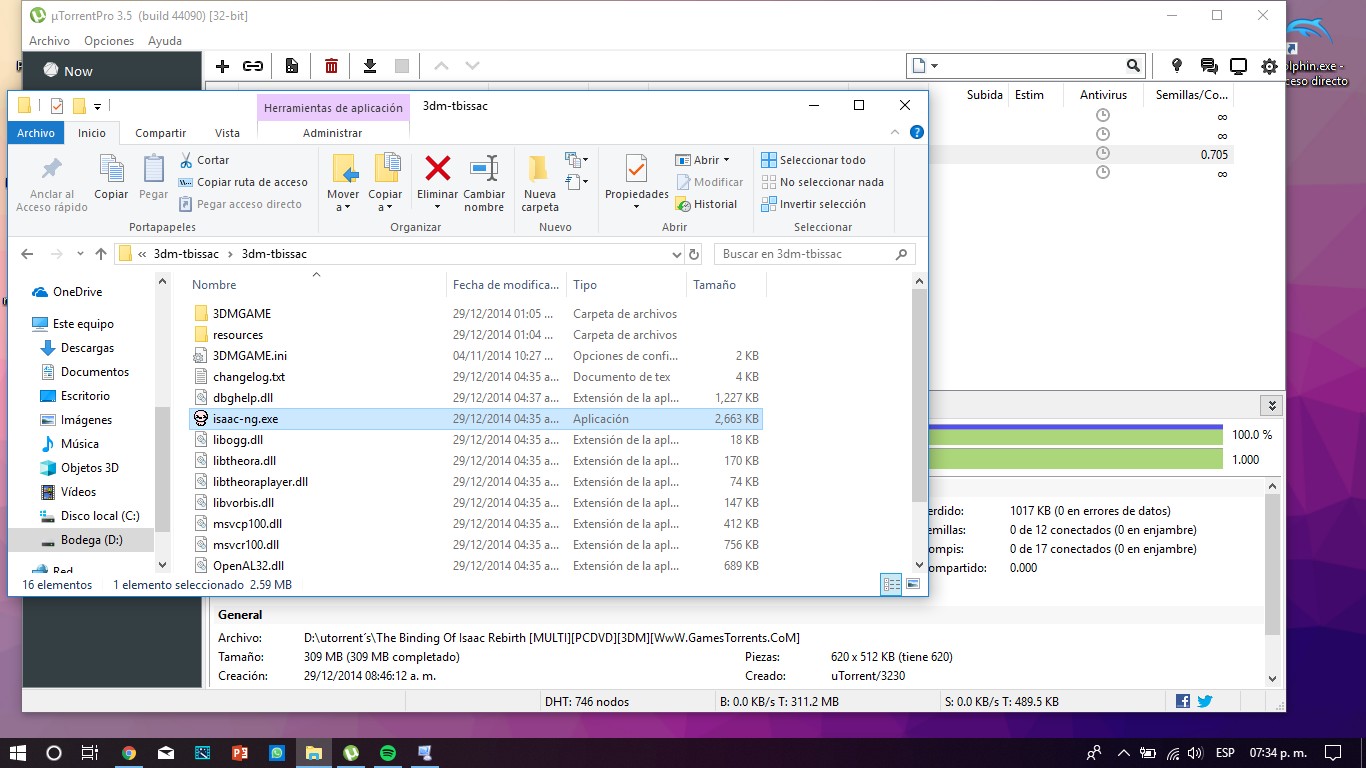Click the light bulb icon in uTorrent toolbar
Viewport: 1366px width, 768px height.
click(1177, 66)
